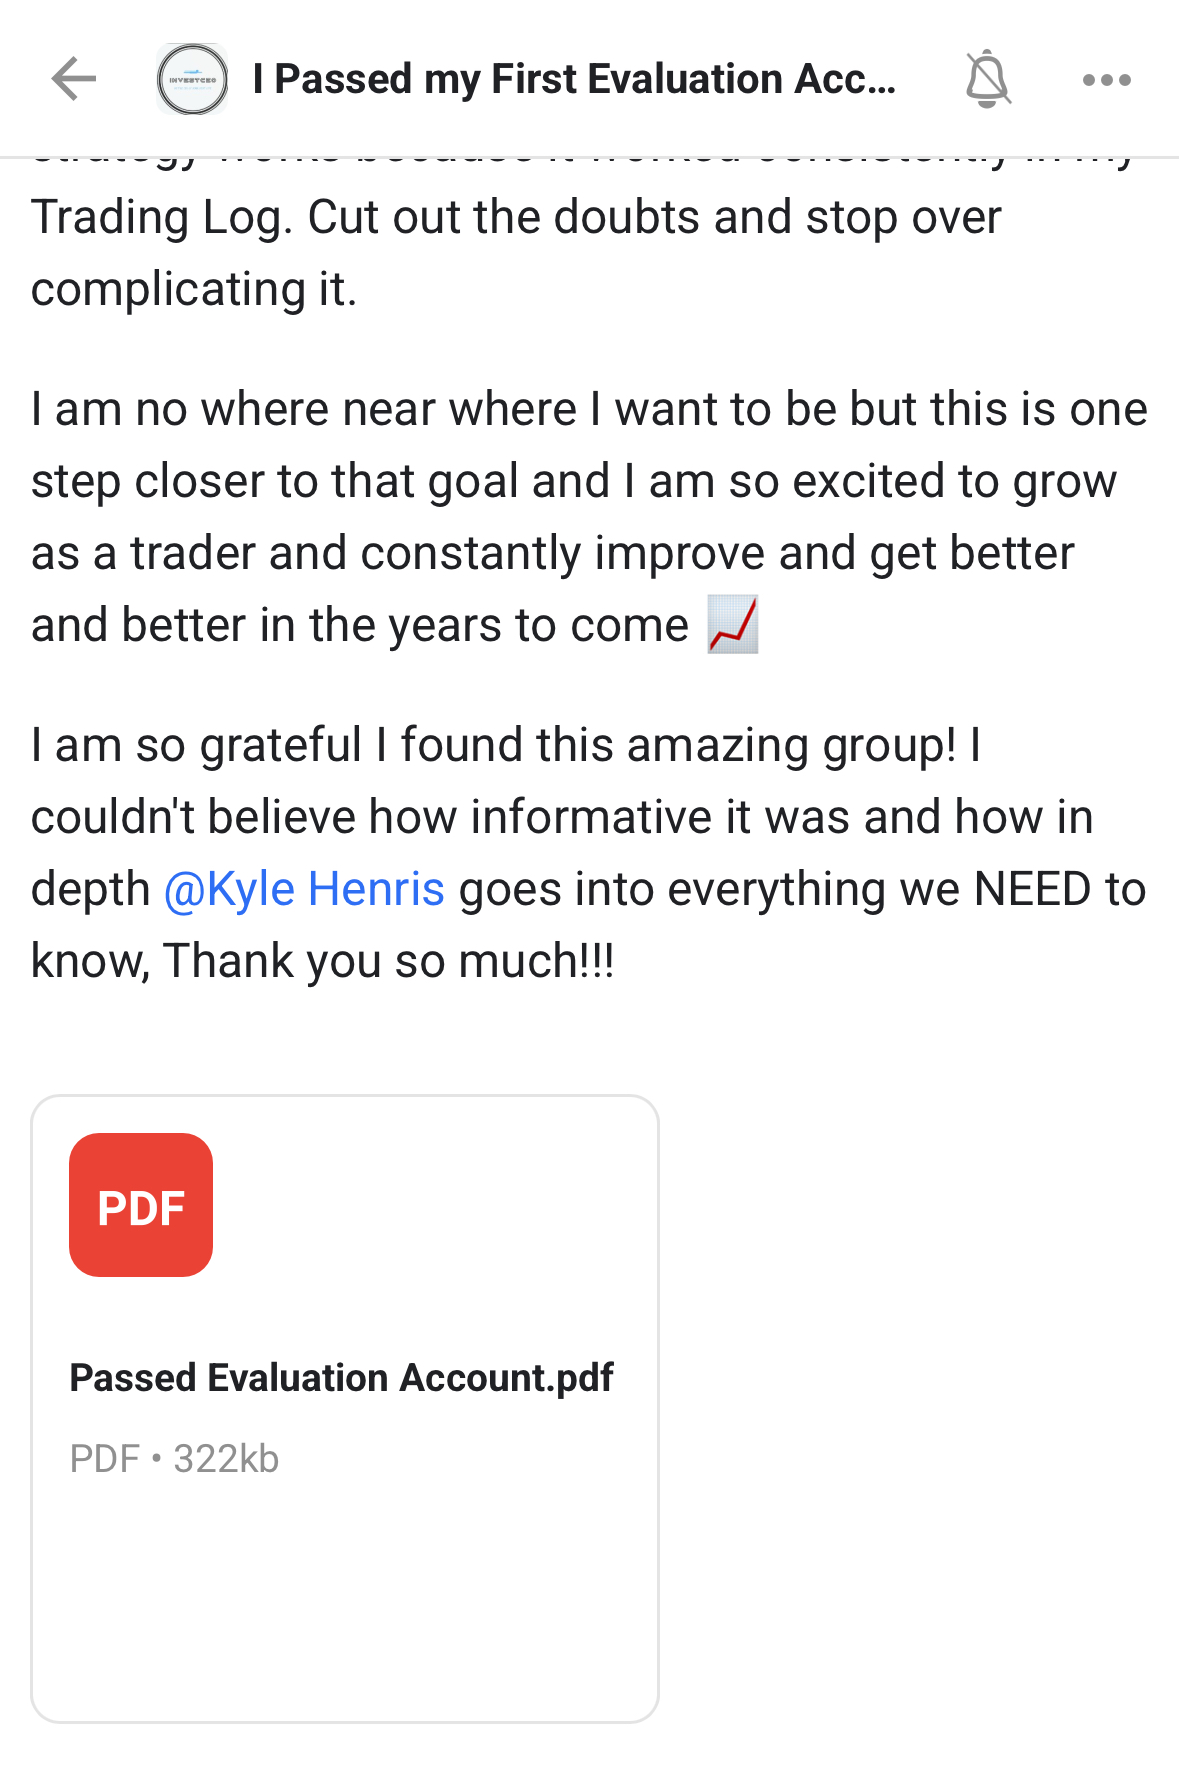Tap the "step closer to that goal" line
The width and height of the screenshot is (1179, 1772).
point(573,482)
